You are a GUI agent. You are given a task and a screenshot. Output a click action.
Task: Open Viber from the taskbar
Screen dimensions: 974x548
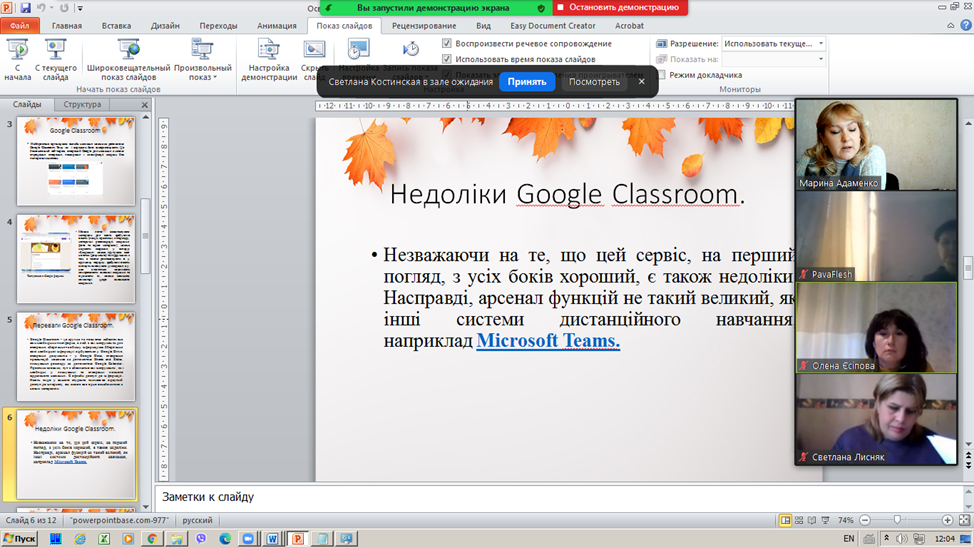[x=201, y=539]
